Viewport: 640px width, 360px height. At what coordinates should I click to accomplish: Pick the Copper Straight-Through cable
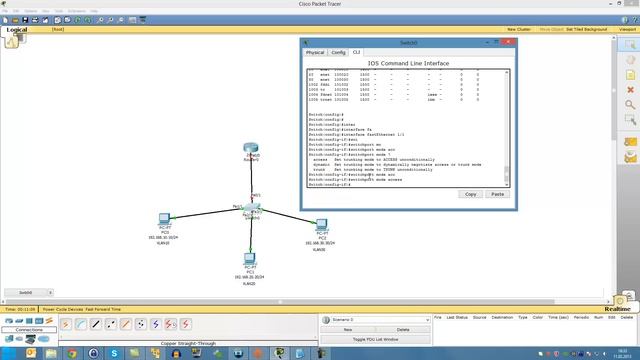(x=96, y=324)
